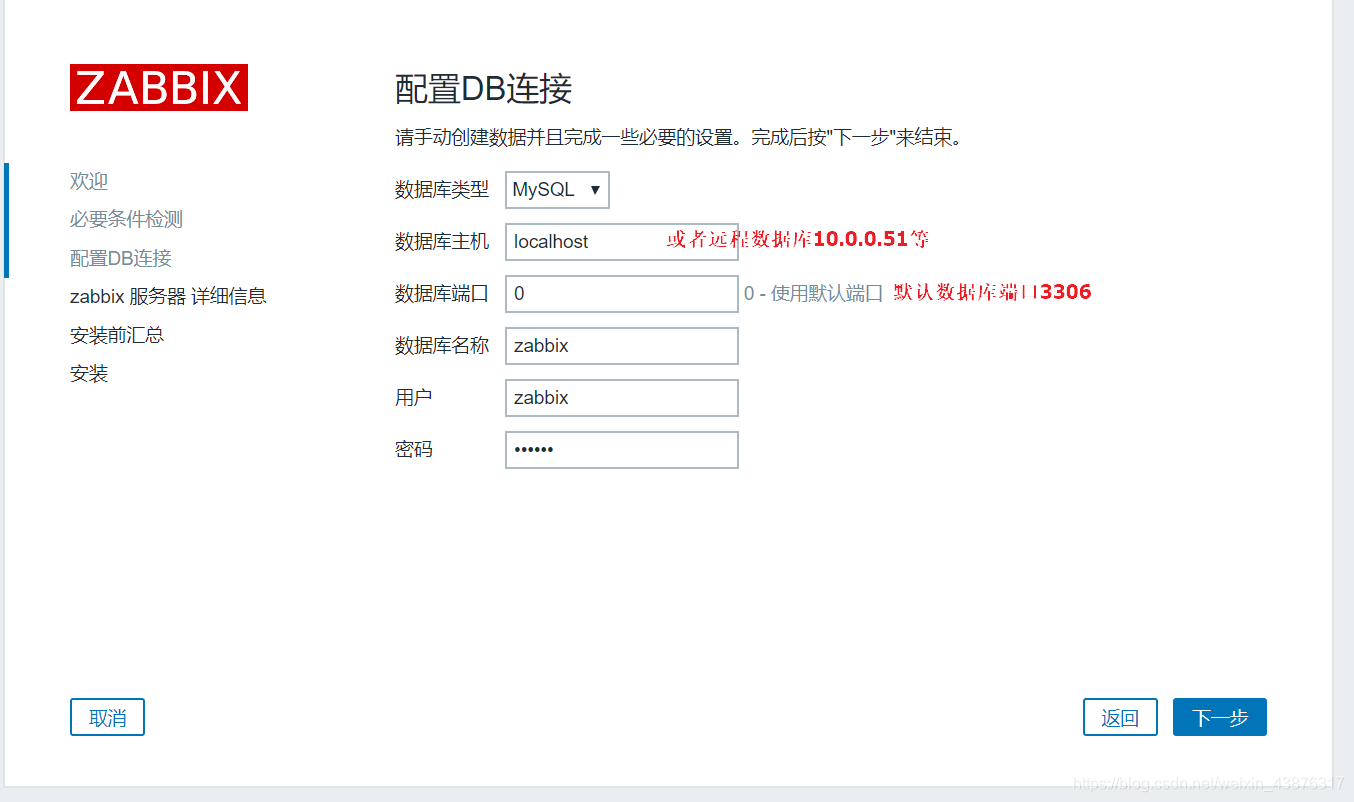Click the database host field containing localhost
This screenshot has height=802, width=1354.
pyautogui.click(x=622, y=242)
